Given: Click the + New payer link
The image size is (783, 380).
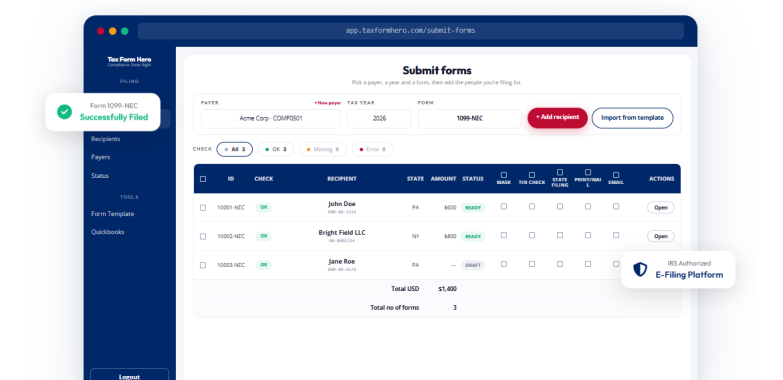Looking at the screenshot, I should tap(328, 103).
